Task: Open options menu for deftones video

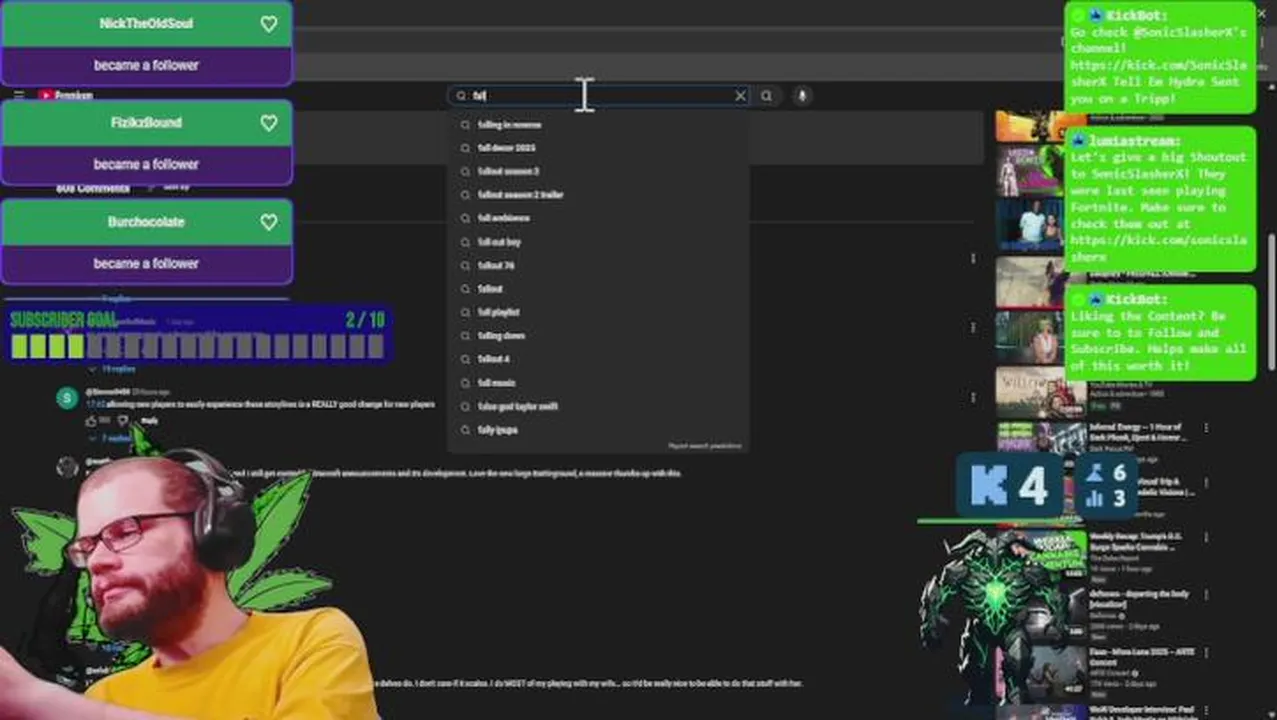Action: point(1206,597)
